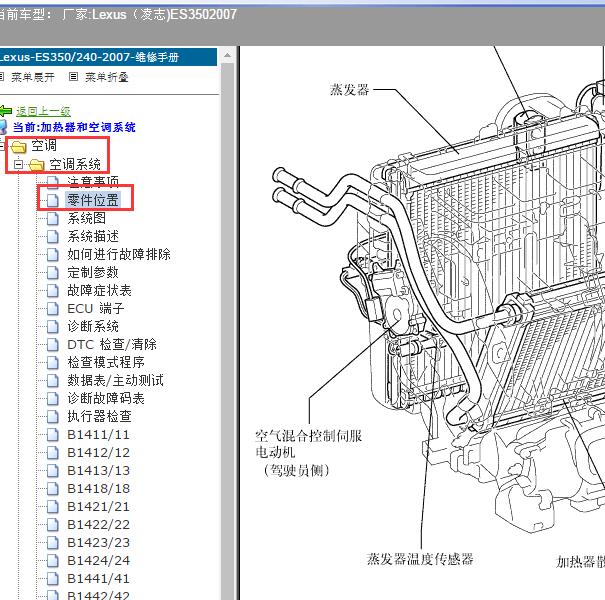Click the 空调系统 folder label

tap(75, 164)
